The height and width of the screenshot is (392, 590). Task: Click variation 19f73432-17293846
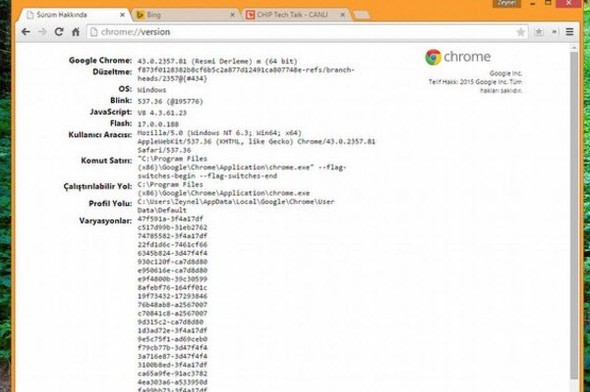tap(172, 296)
